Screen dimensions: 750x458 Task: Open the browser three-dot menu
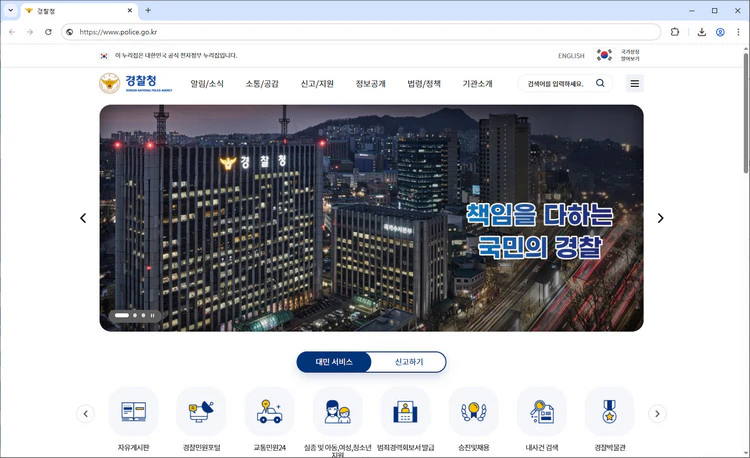739,32
